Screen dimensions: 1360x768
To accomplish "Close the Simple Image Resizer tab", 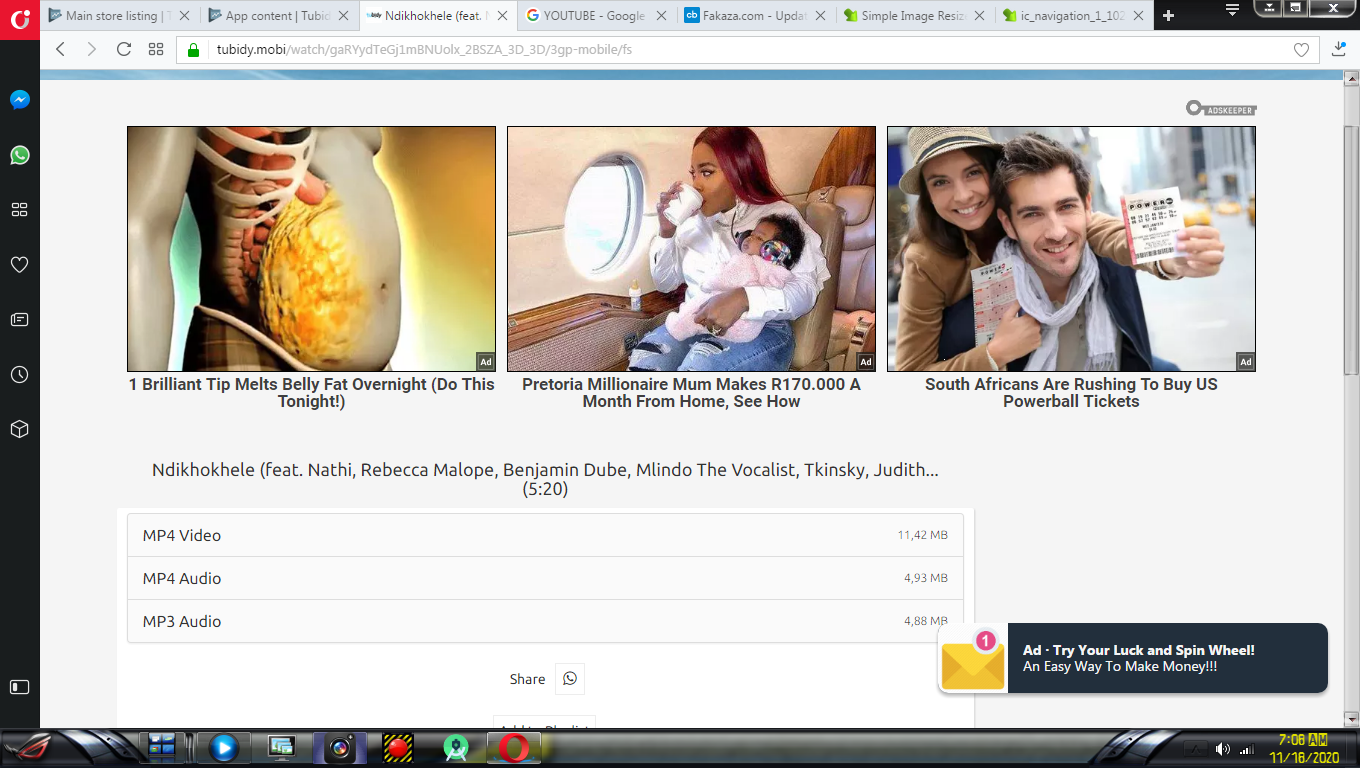I will (x=979, y=16).
